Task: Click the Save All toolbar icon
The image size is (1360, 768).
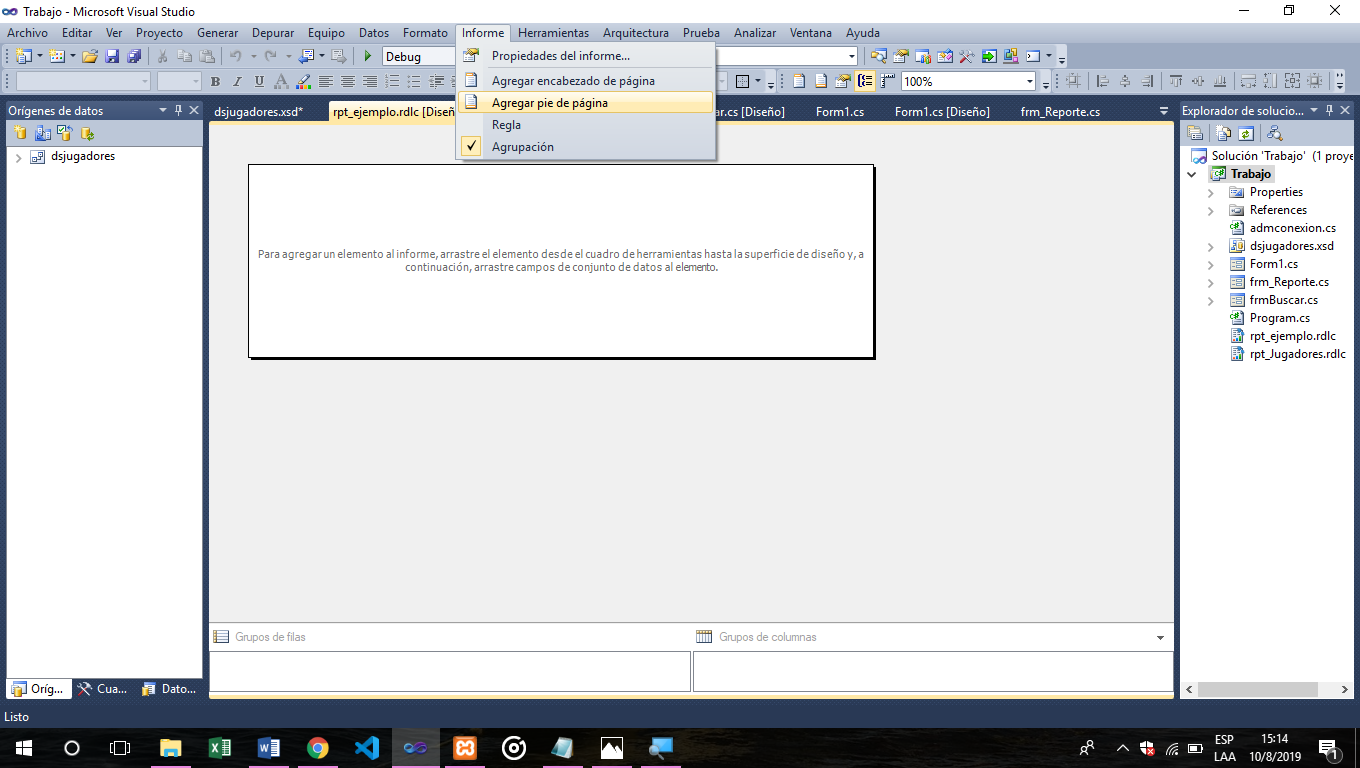Action: click(x=133, y=56)
